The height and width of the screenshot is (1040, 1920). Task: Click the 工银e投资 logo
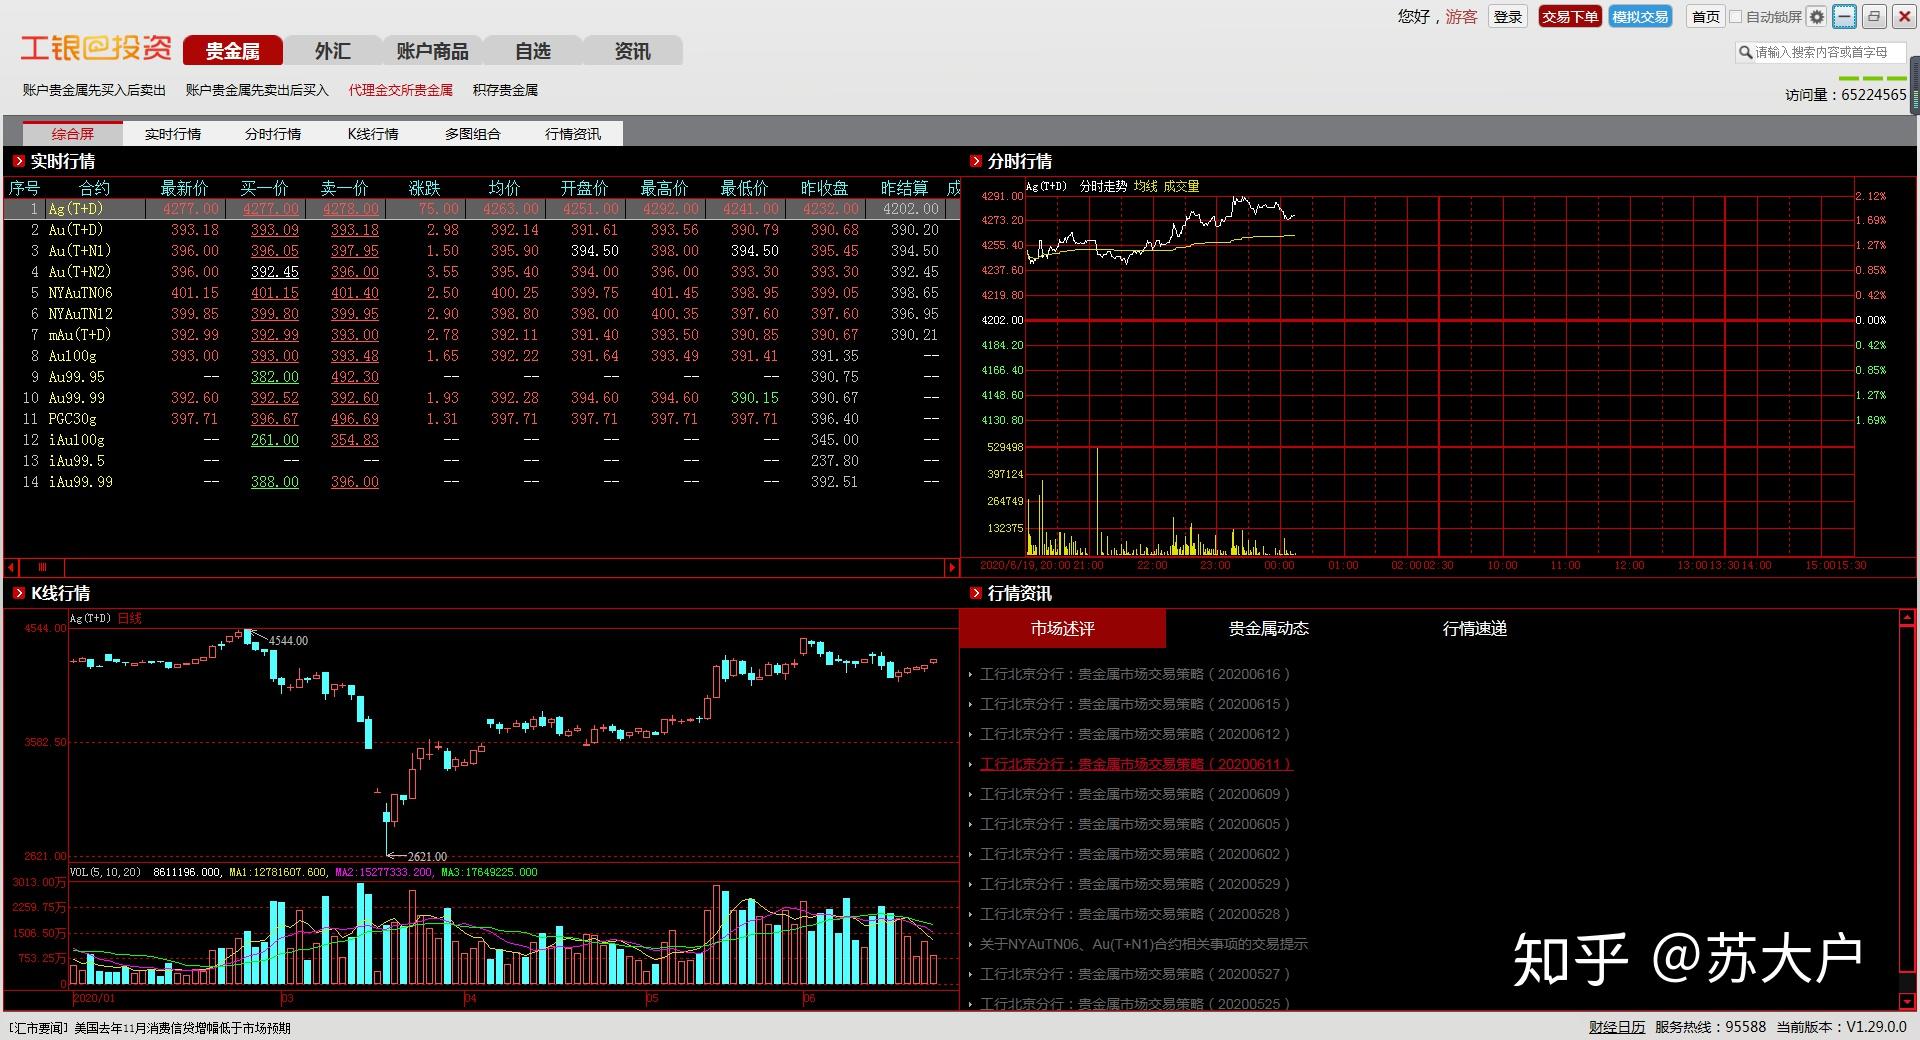pyautogui.click(x=96, y=47)
